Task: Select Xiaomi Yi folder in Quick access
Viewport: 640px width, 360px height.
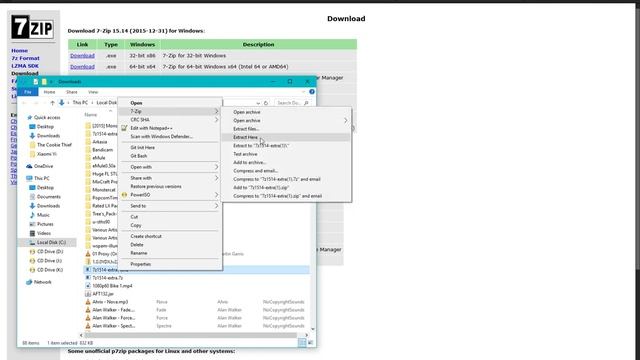Action: (47, 154)
